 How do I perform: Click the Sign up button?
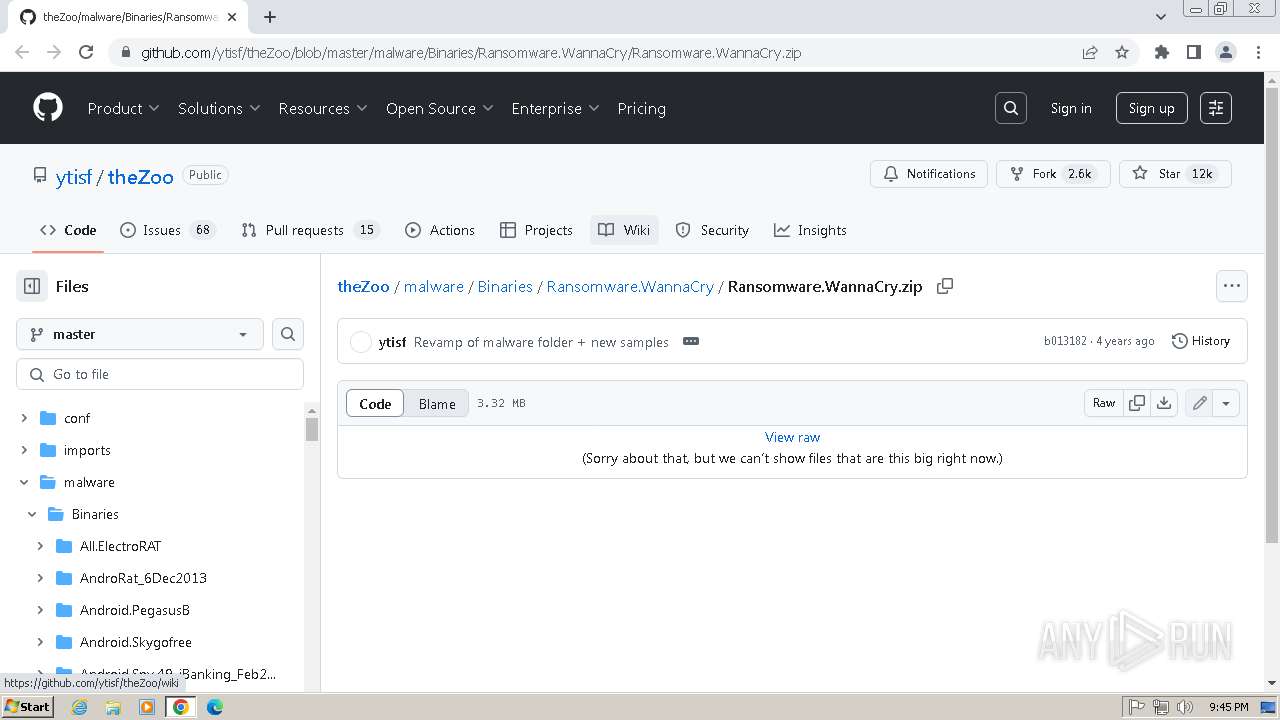pyautogui.click(x=1152, y=108)
